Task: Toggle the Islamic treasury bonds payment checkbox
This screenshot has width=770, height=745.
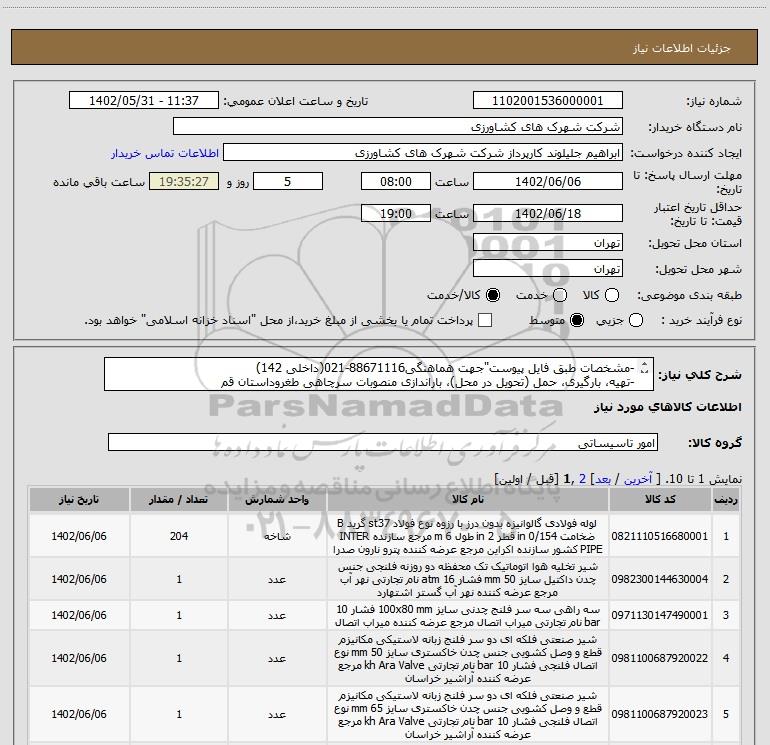Action: coord(485,320)
